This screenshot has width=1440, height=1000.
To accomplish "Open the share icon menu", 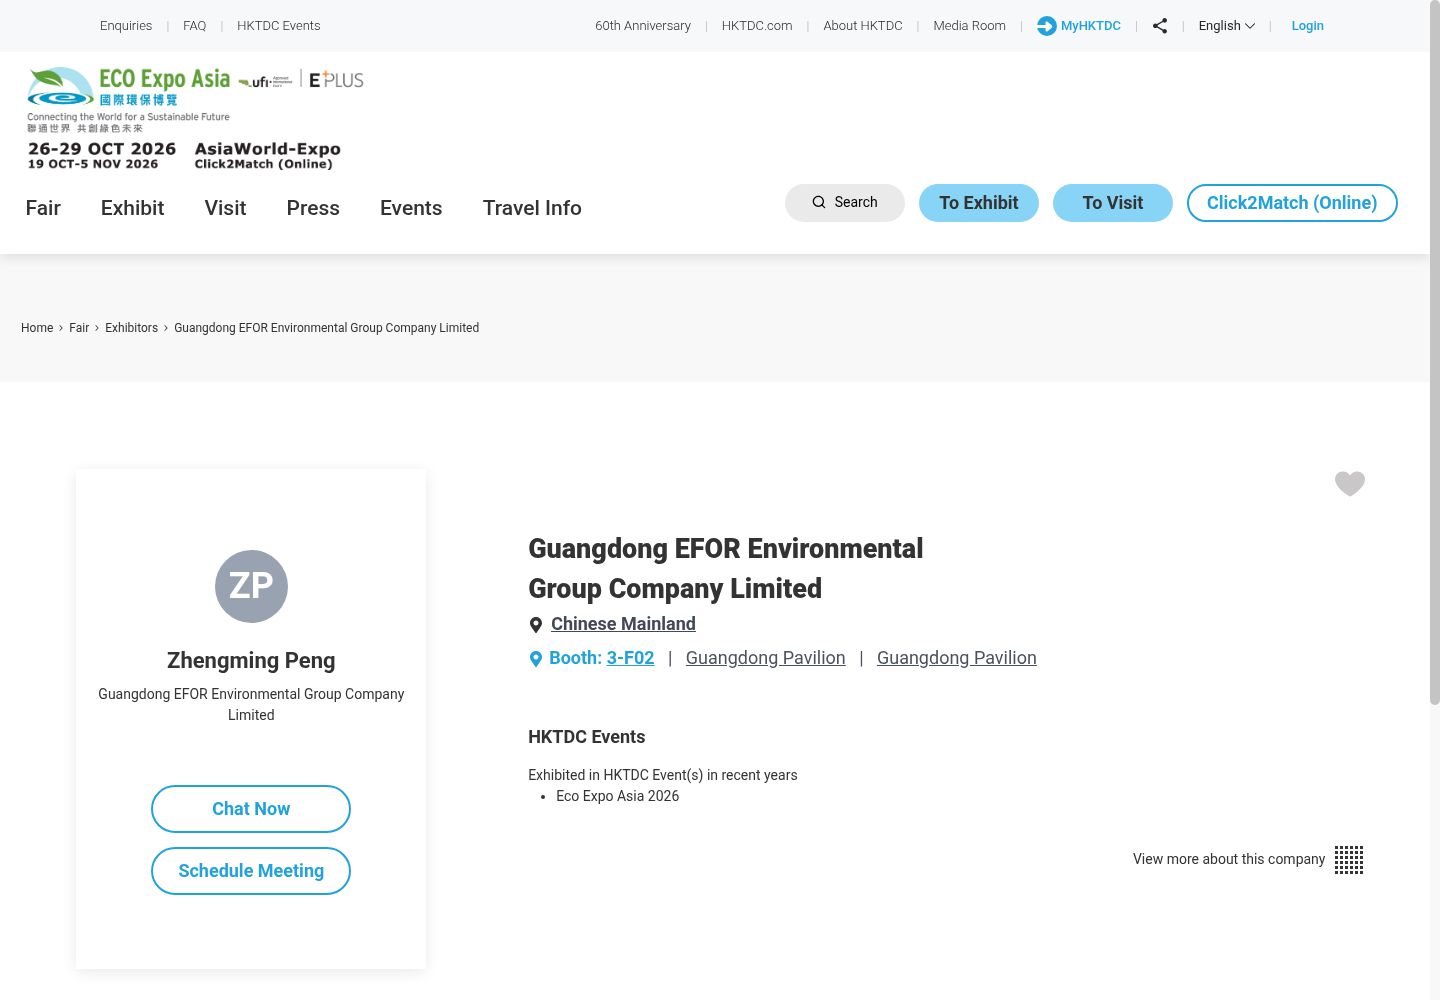I will tap(1160, 26).
